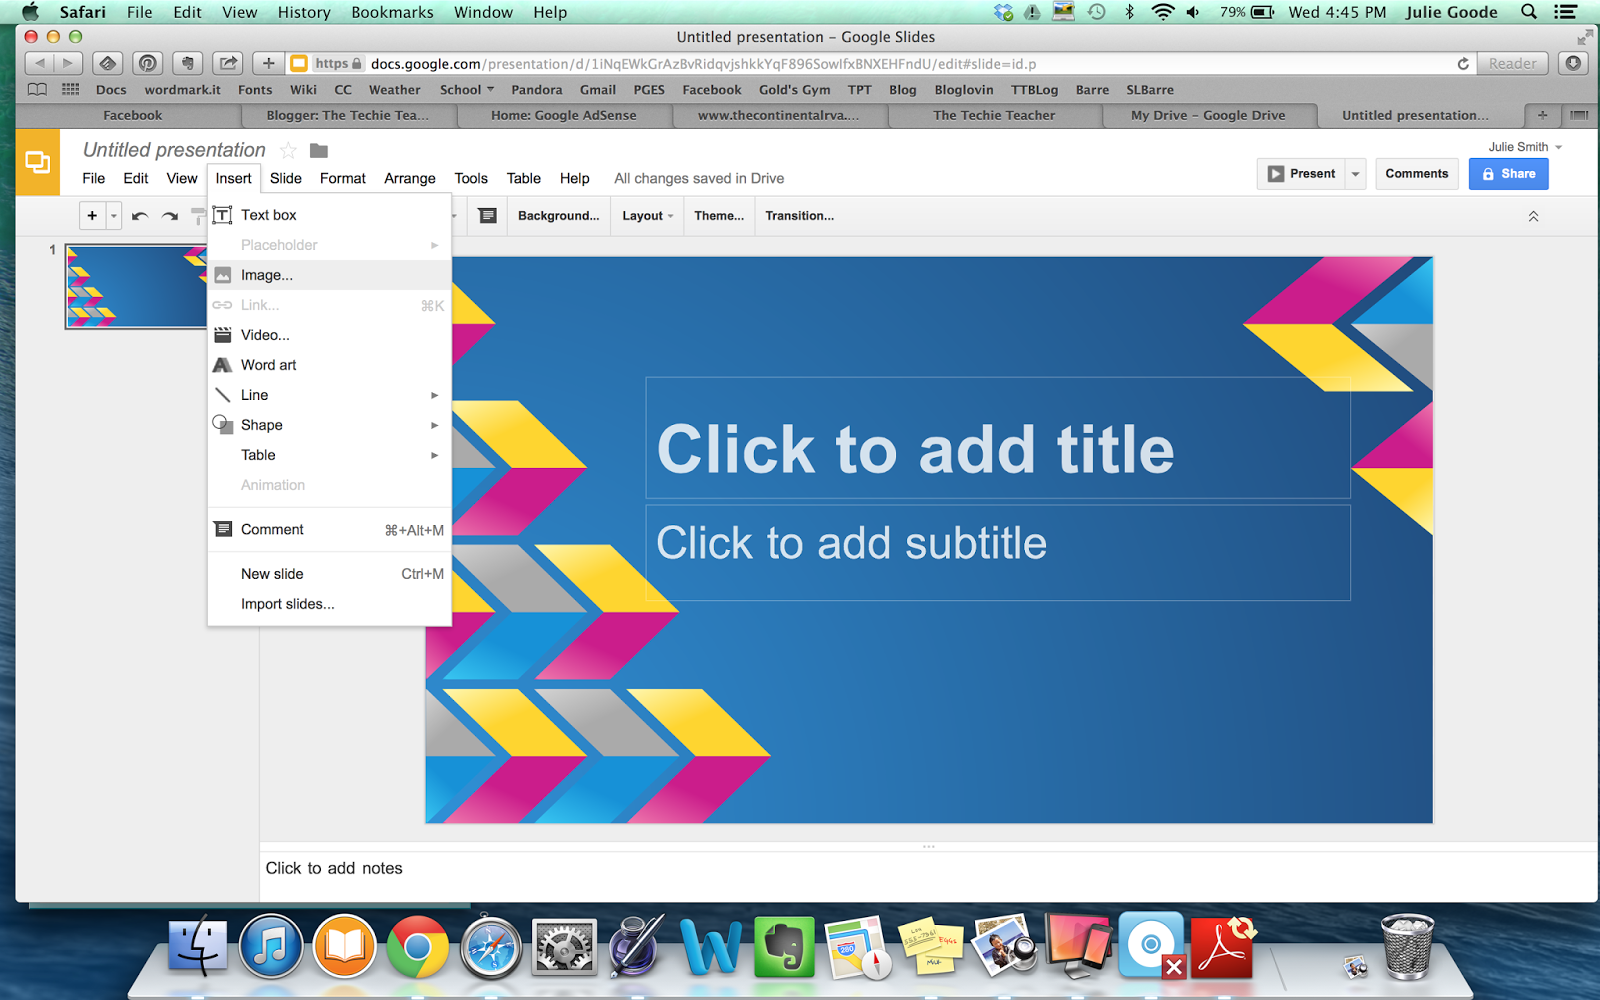Open the Slide menu
The image size is (1600, 1000).
click(286, 179)
